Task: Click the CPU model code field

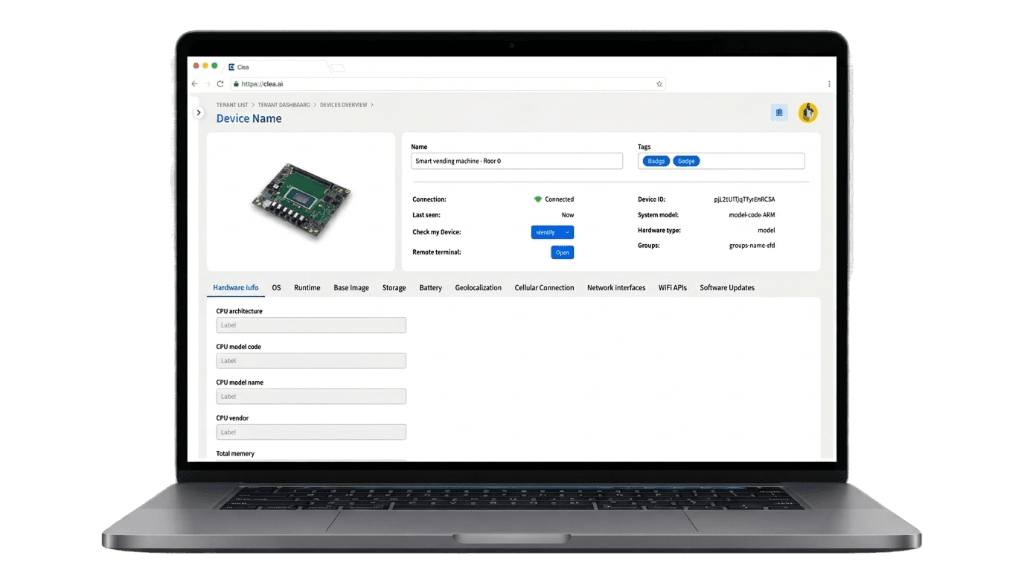Action: 311,361
